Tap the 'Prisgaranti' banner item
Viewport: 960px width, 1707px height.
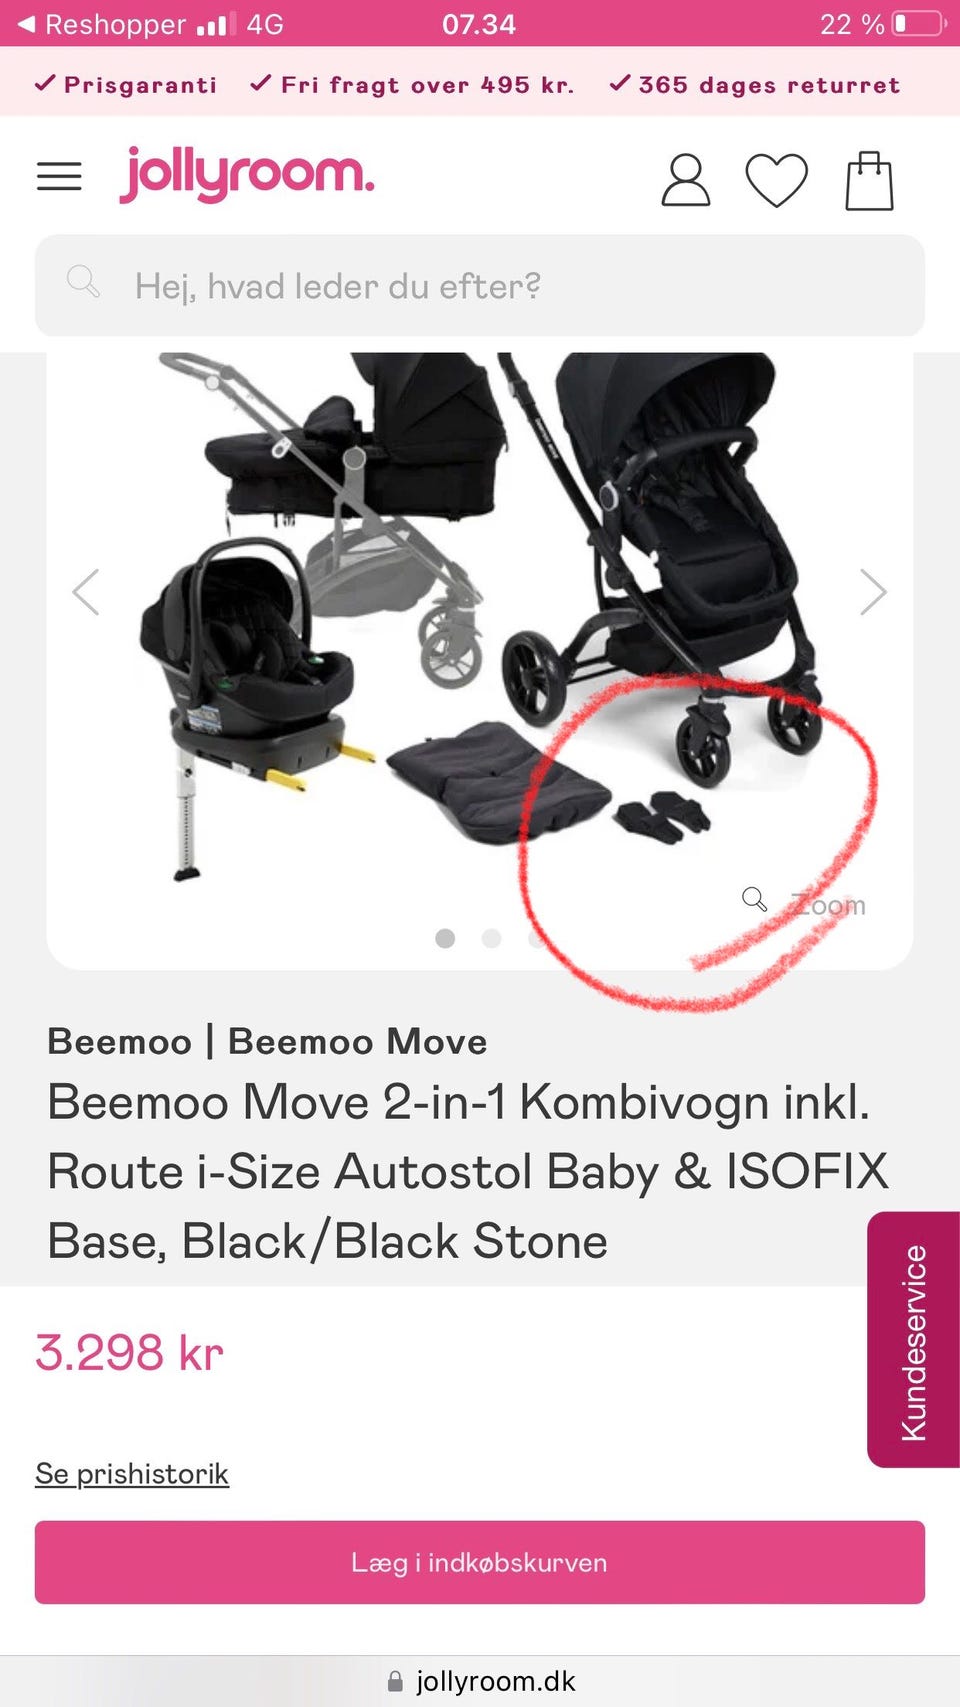(x=126, y=85)
